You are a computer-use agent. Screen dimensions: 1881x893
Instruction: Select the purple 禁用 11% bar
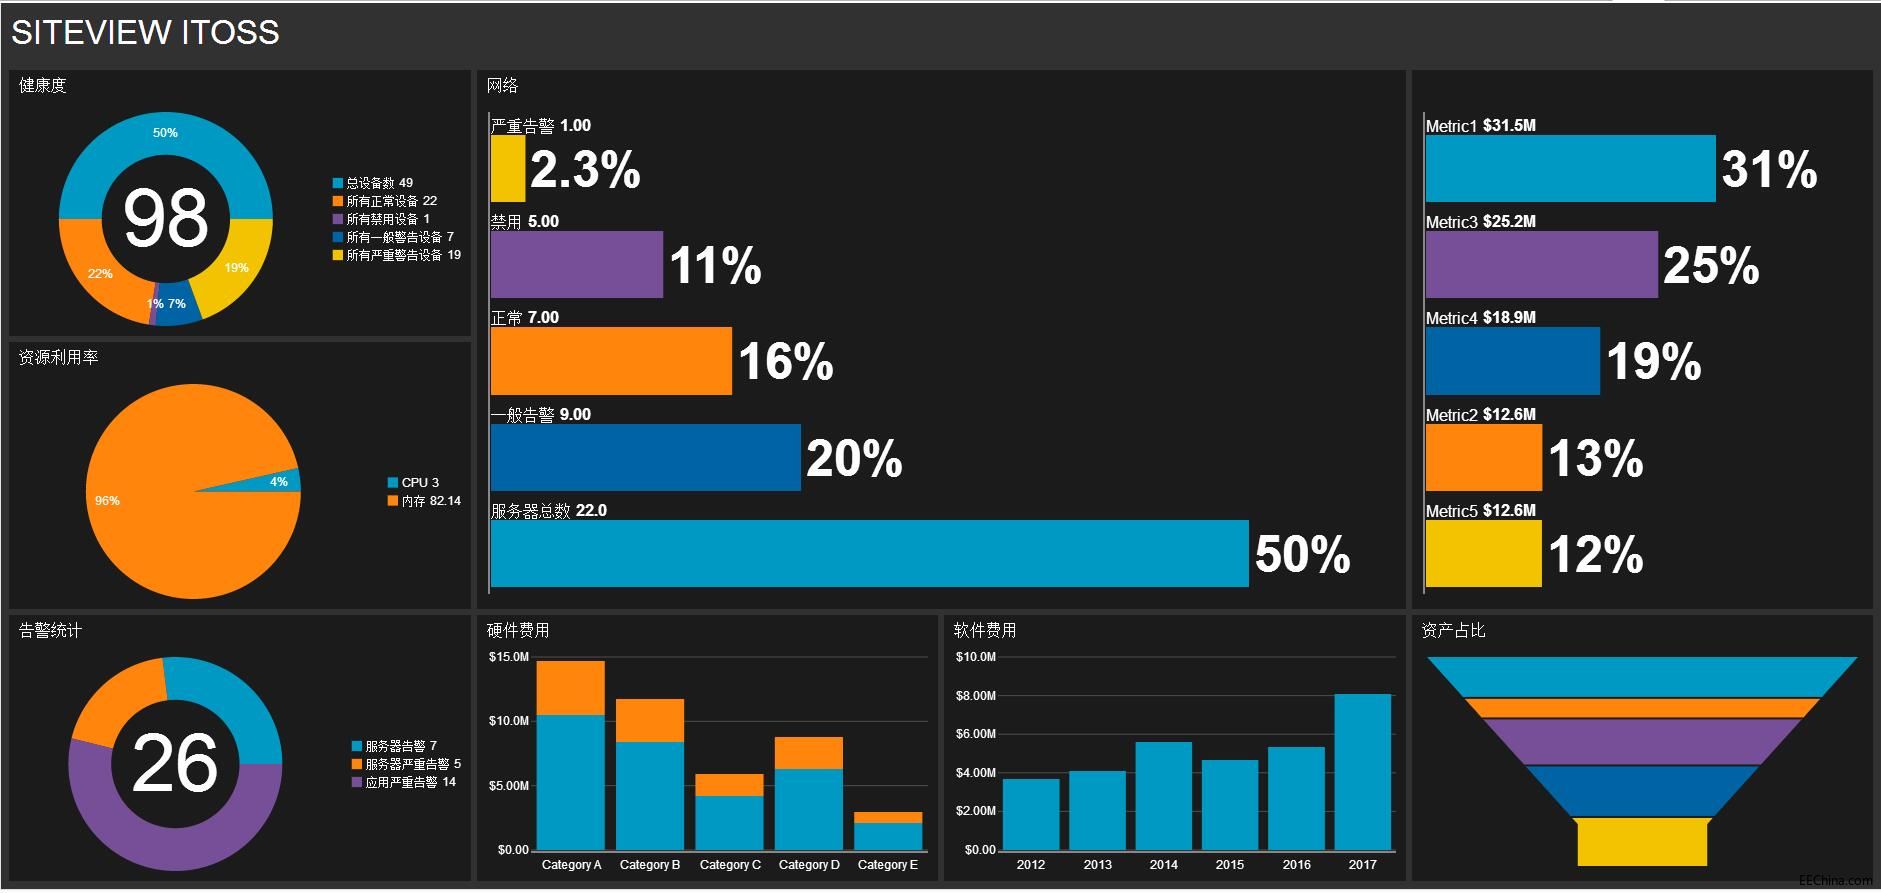click(x=576, y=265)
